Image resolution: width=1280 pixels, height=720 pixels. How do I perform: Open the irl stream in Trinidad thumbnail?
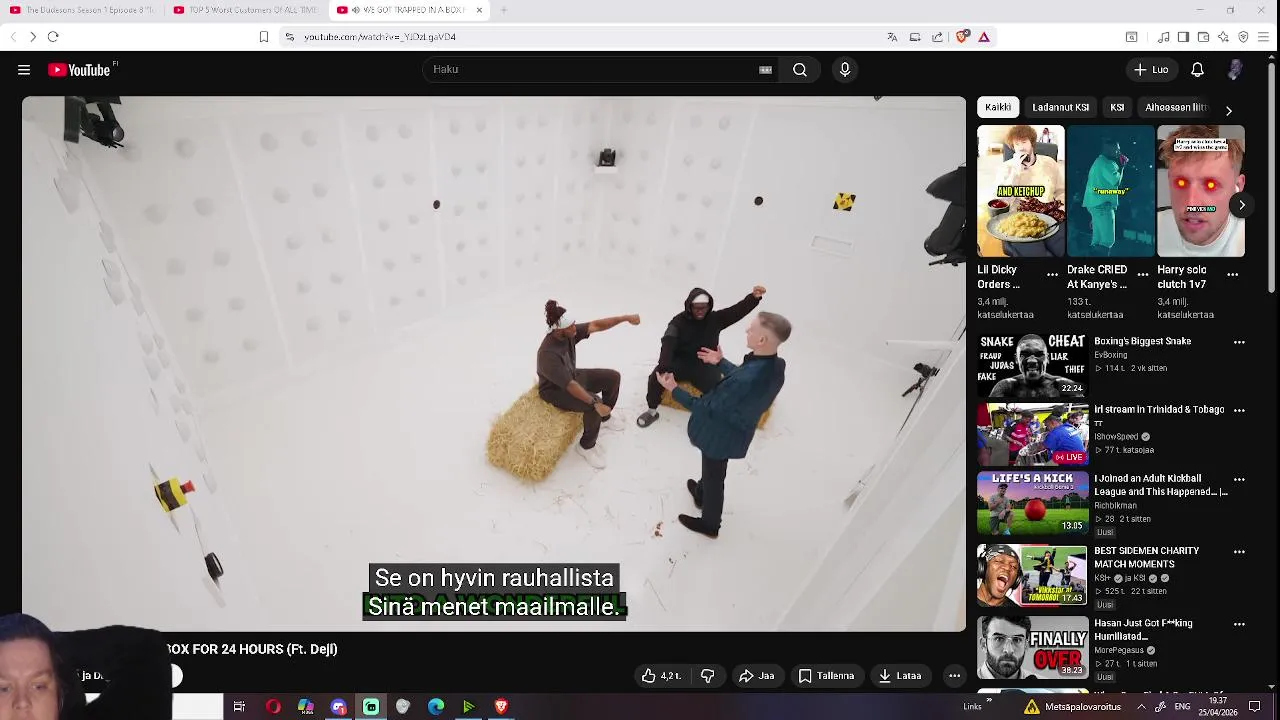(x=1032, y=435)
